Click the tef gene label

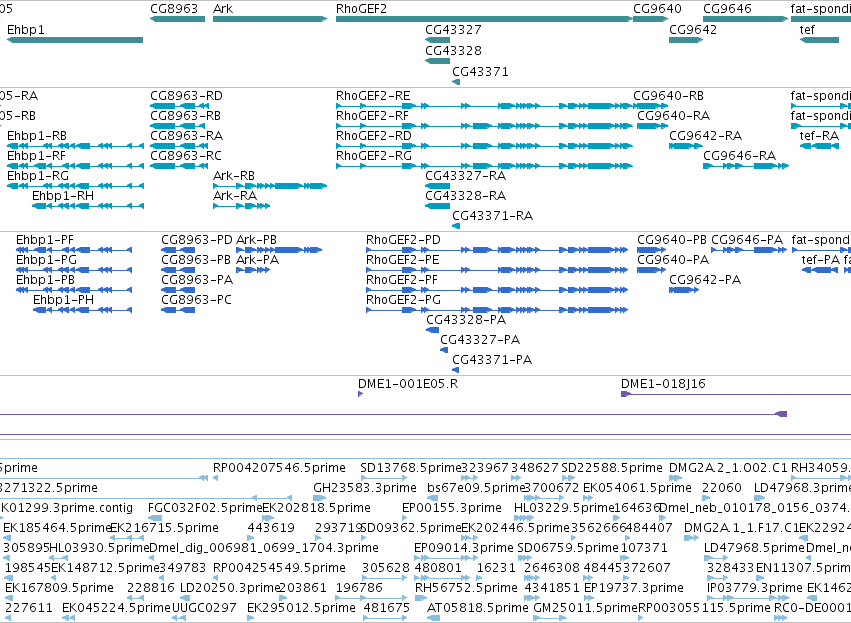(807, 30)
